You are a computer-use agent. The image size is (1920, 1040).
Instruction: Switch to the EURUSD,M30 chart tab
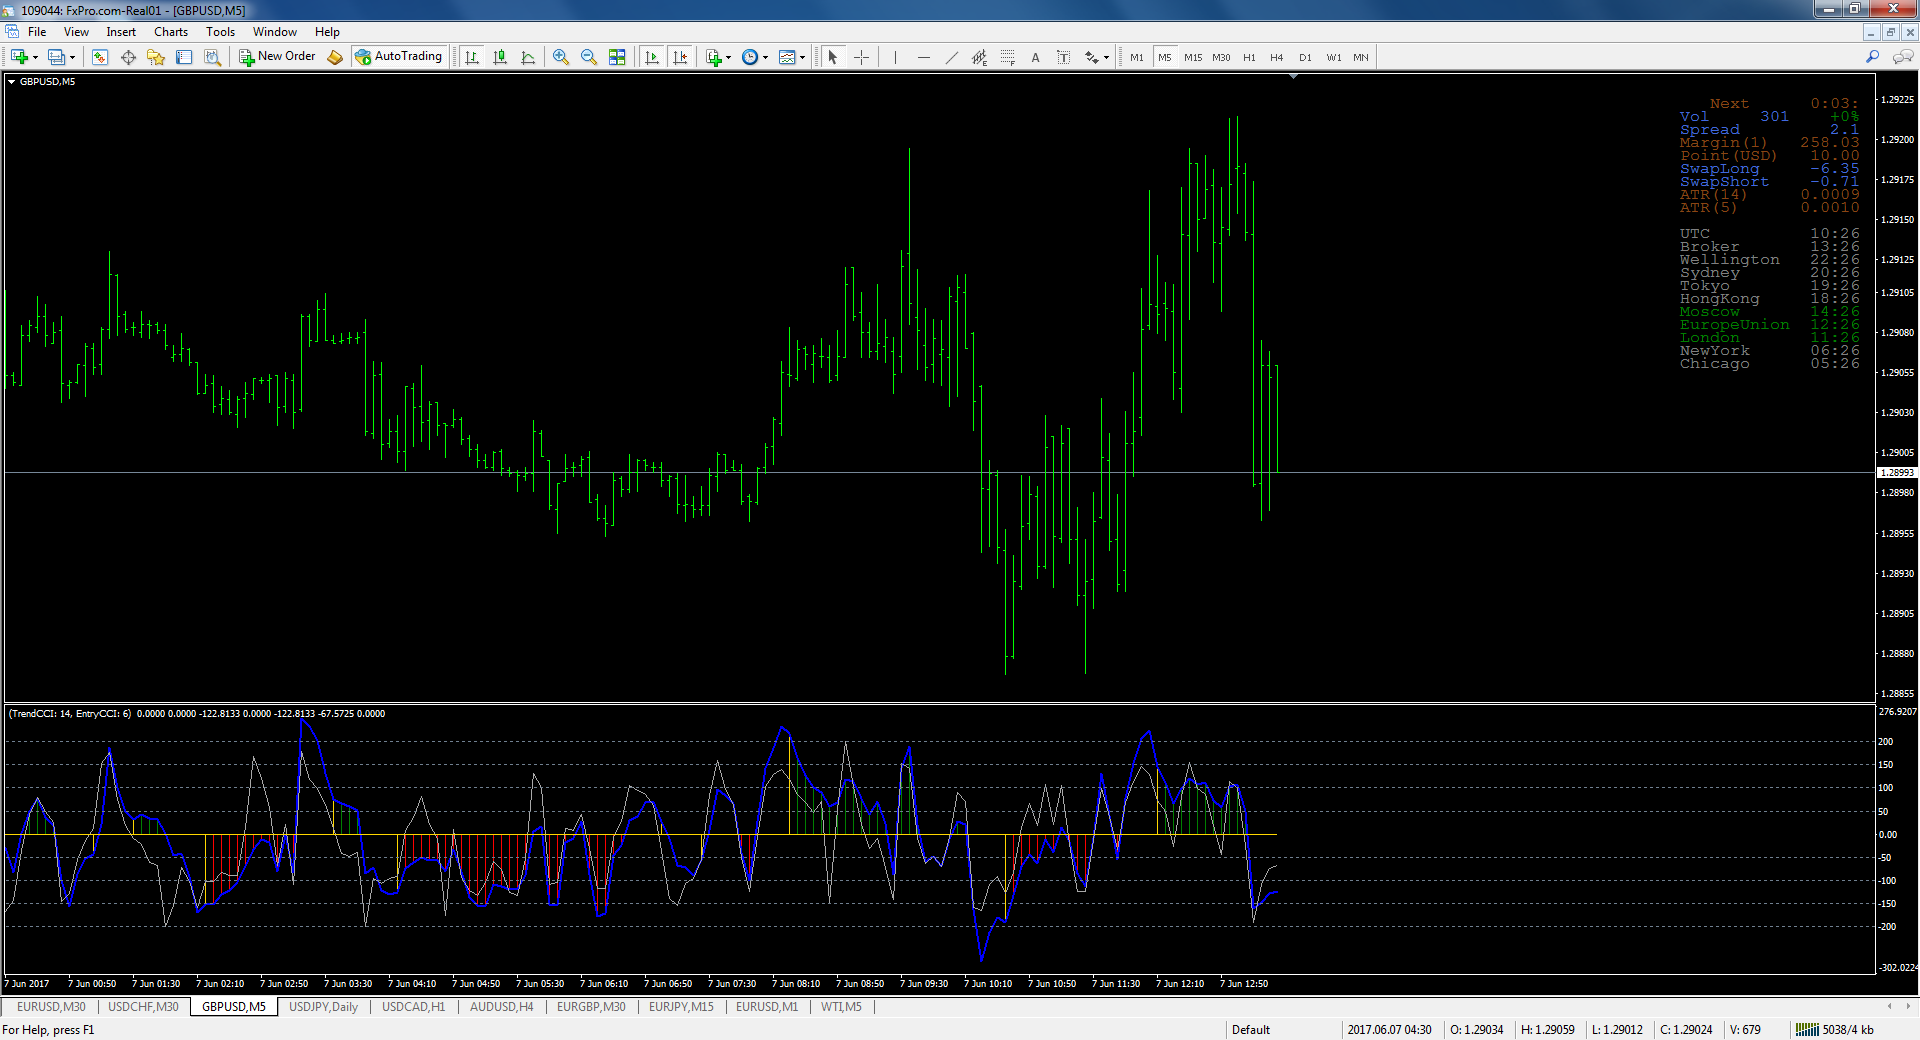pyautogui.click(x=51, y=1007)
